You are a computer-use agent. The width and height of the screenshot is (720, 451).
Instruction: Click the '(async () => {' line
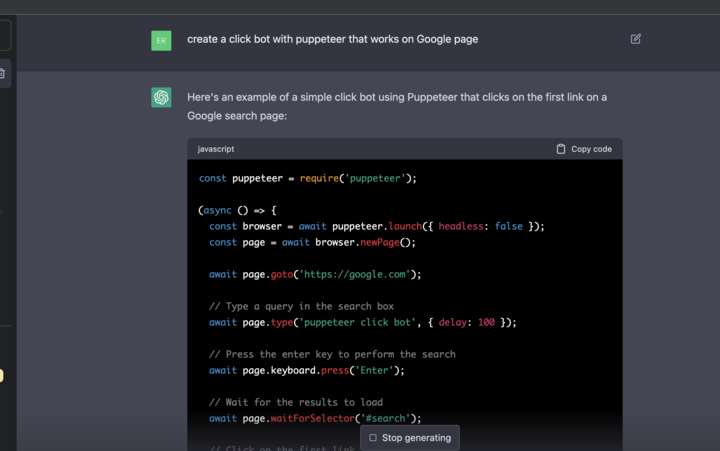(237, 210)
